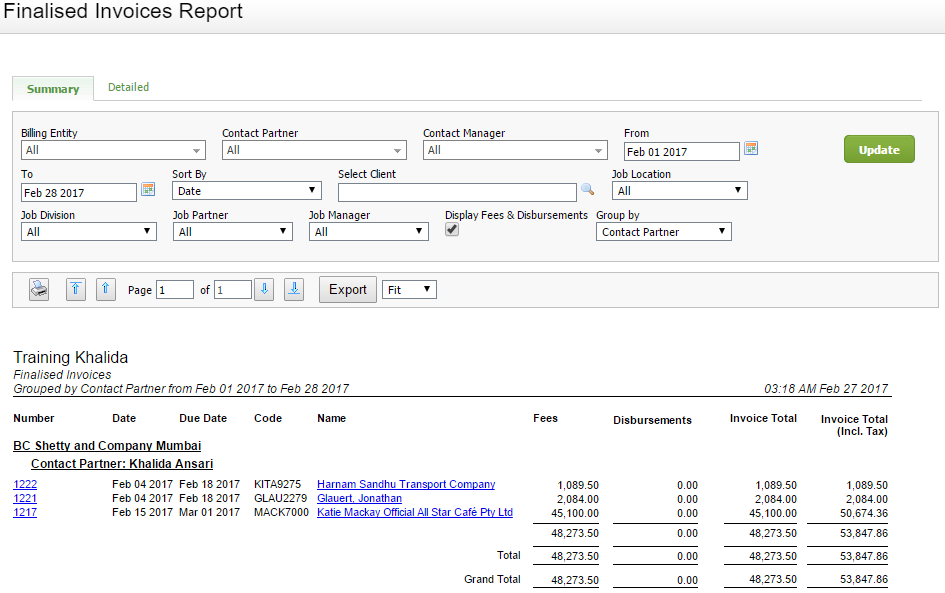Click the print report icon
This screenshot has height=593, width=945.
[x=38, y=289]
